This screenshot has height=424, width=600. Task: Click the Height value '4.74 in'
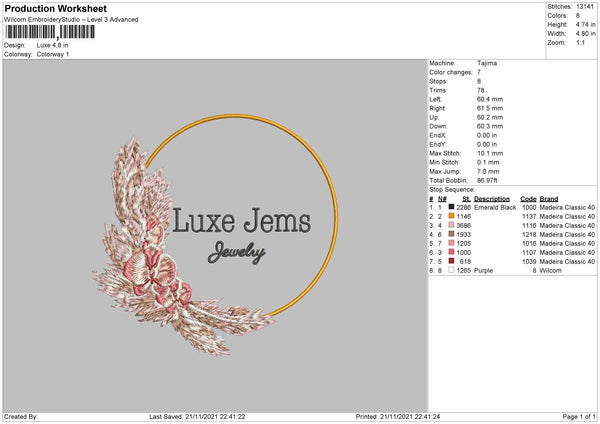click(x=585, y=24)
